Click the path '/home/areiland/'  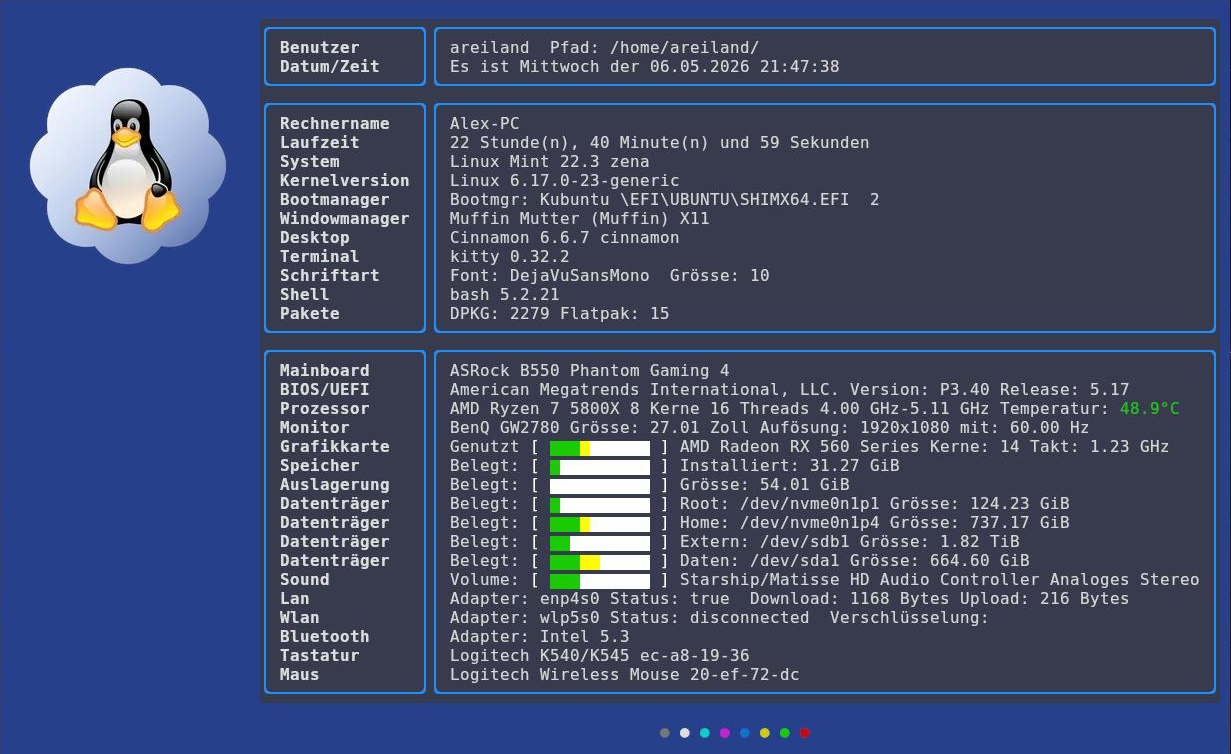click(685, 47)
